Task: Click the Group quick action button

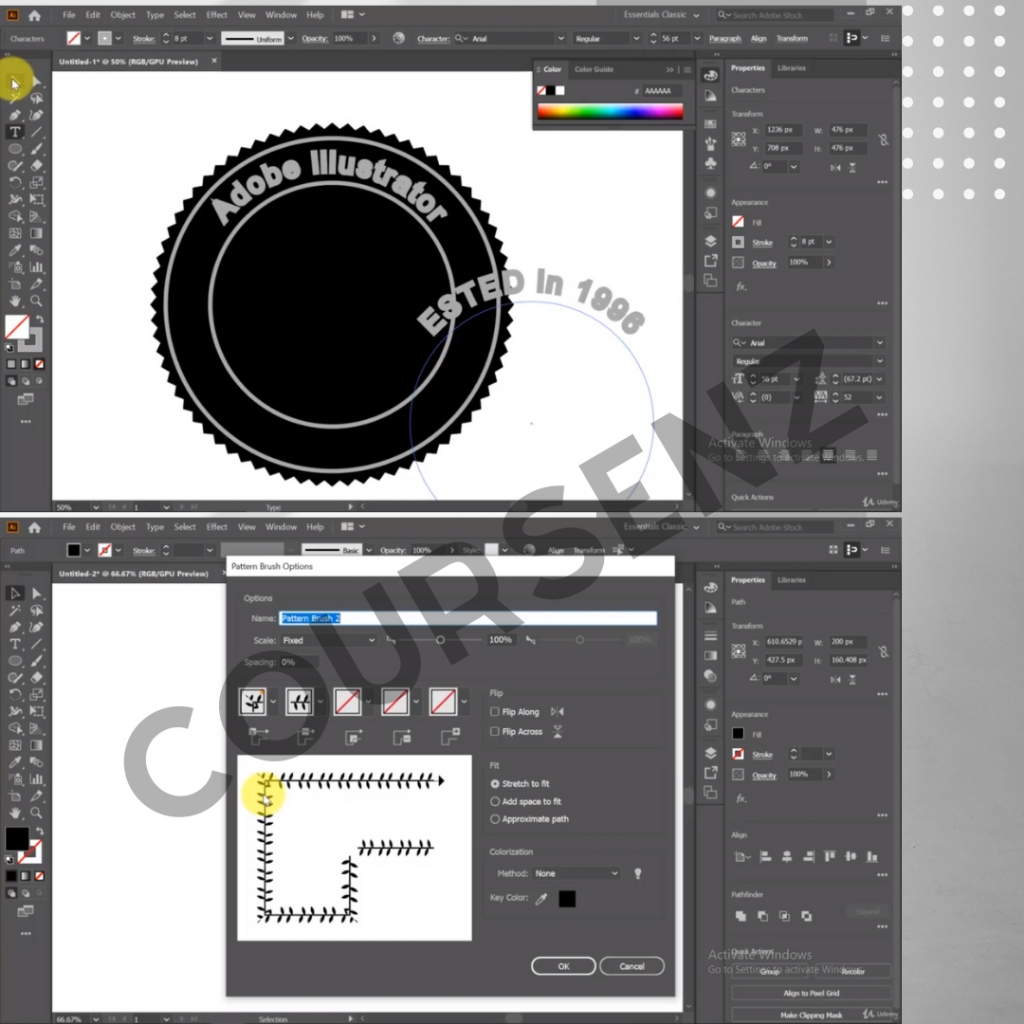Action: 769,971
